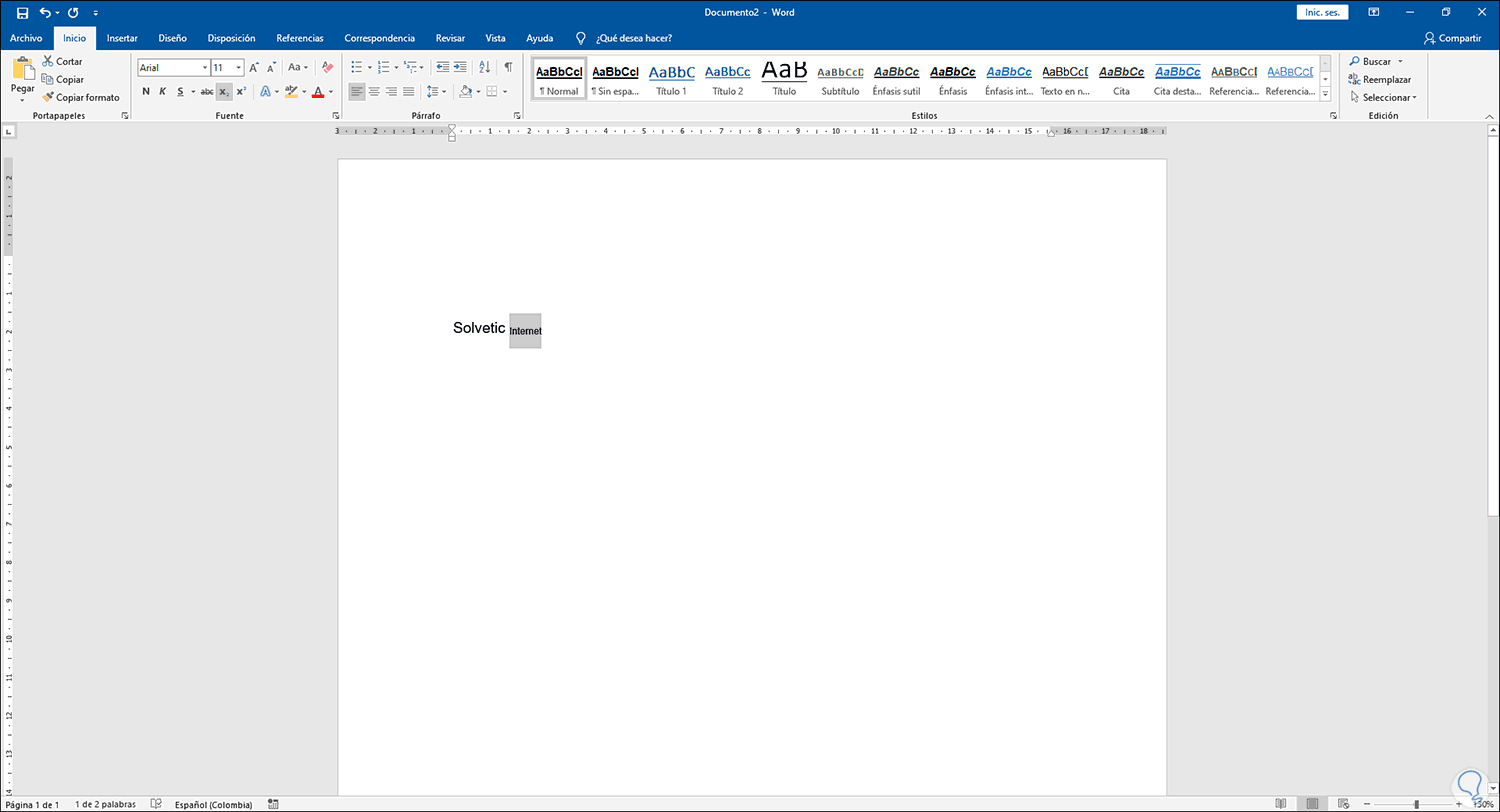The width and height of the screenshot is (1500, 812).
Task: Open the Arial font name dropdown
Action: tap(204, 68)
